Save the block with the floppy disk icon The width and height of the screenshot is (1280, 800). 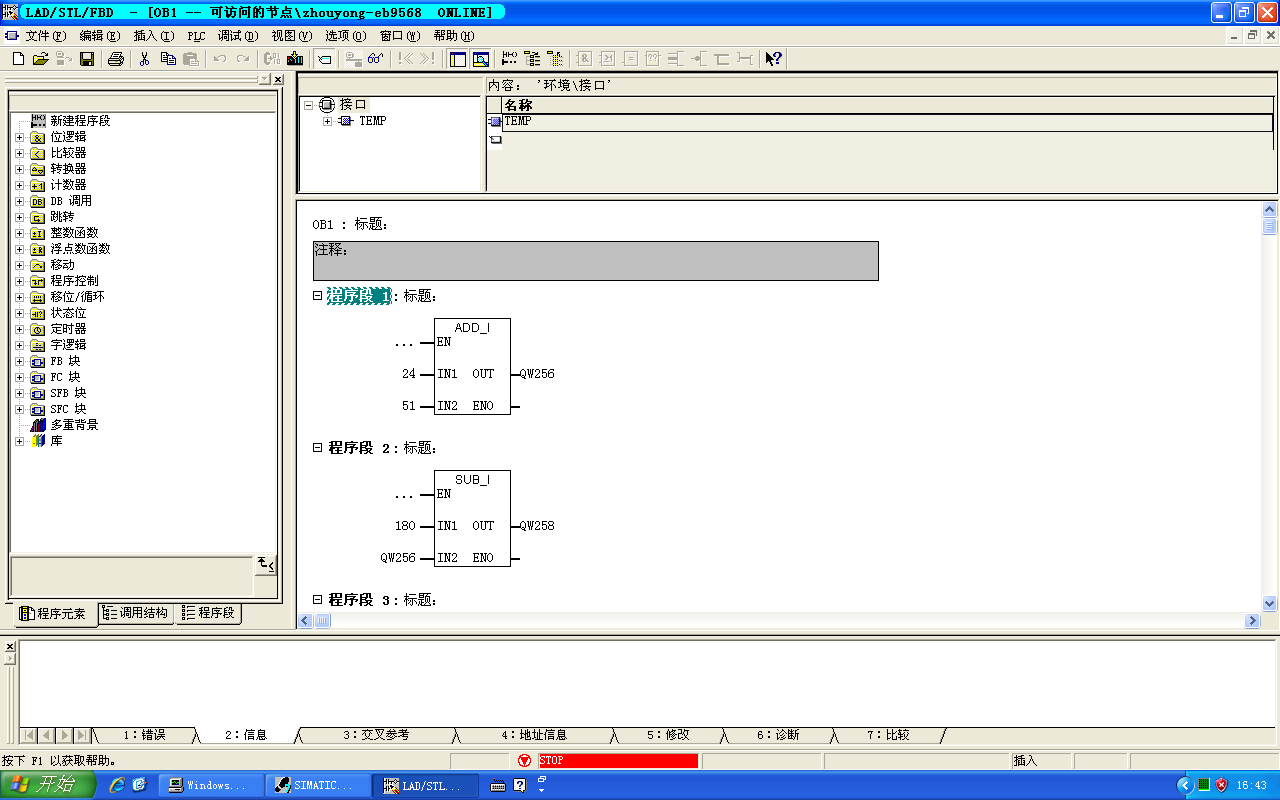87,59
